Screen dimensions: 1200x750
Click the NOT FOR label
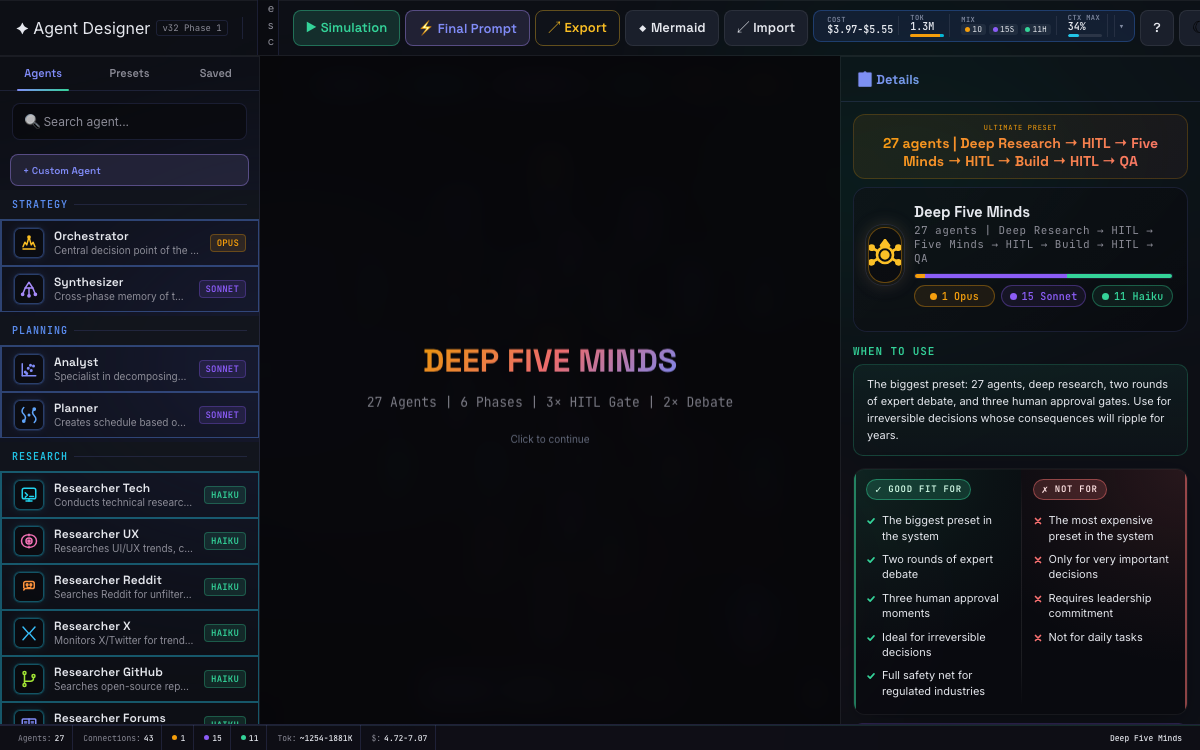click(1070, 489)
